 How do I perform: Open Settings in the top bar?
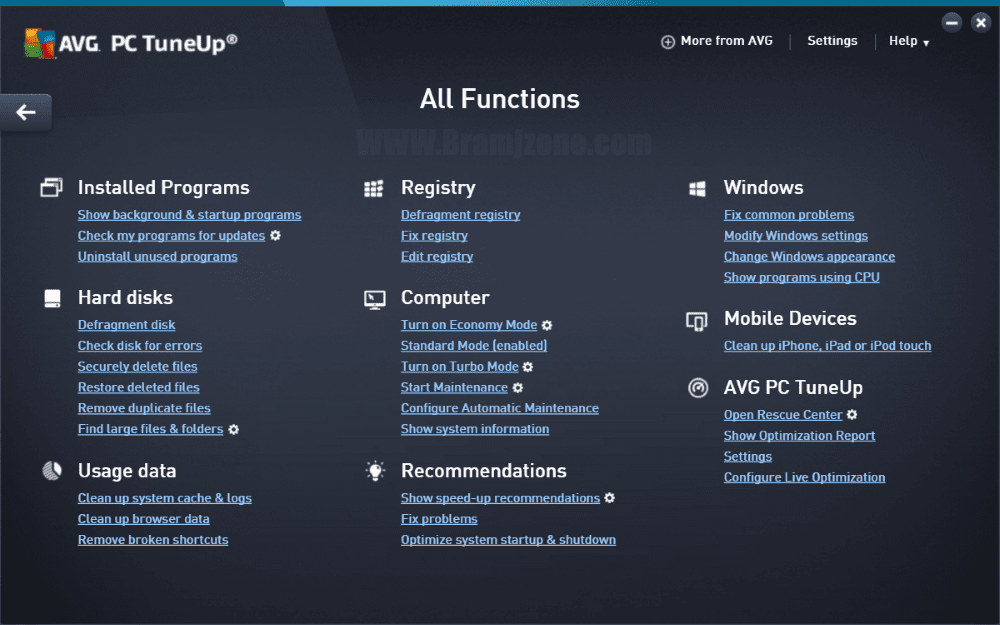[x=832, y=41]
